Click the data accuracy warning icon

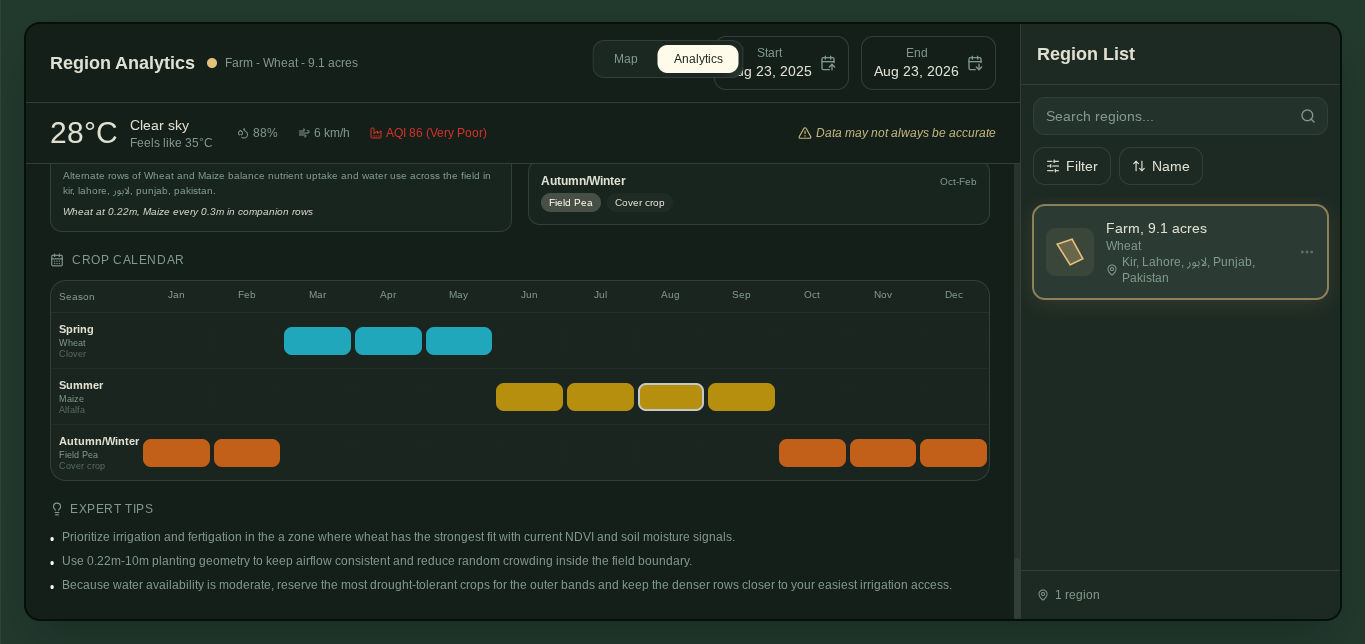point(804,133)
